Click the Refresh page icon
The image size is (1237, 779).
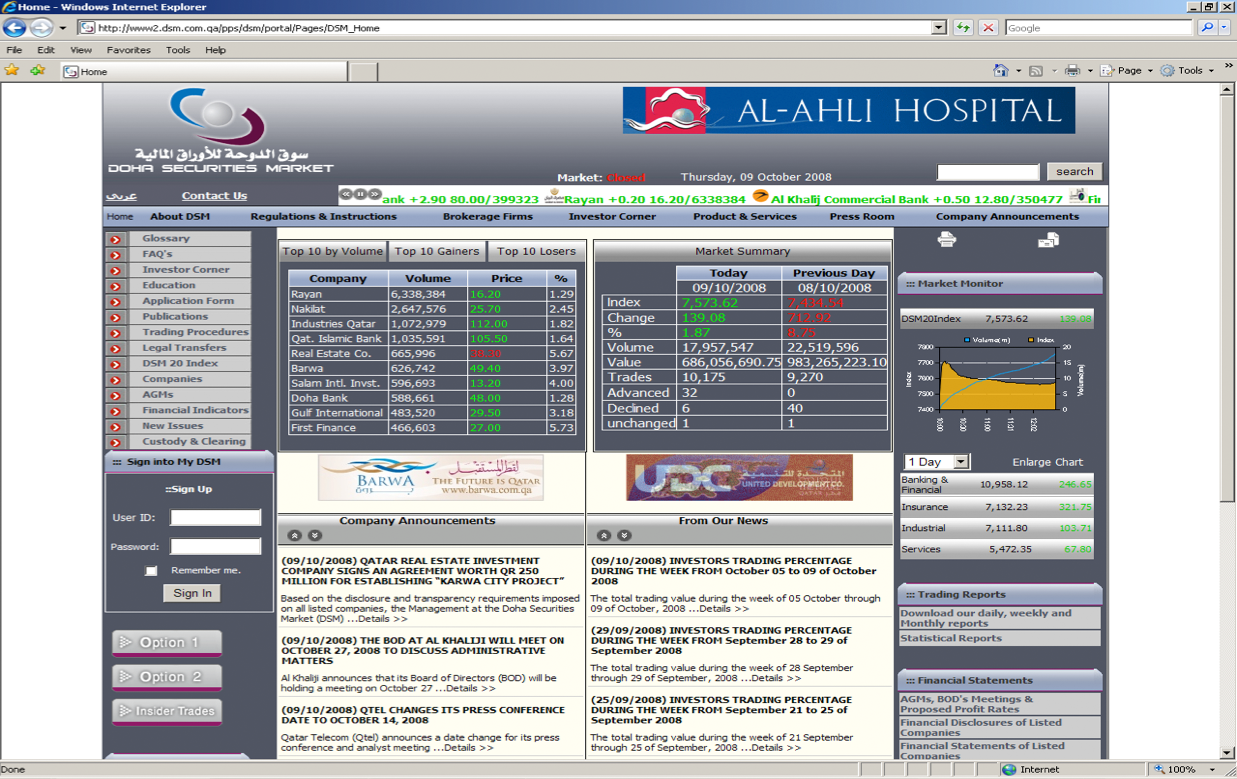pos(963,28)
